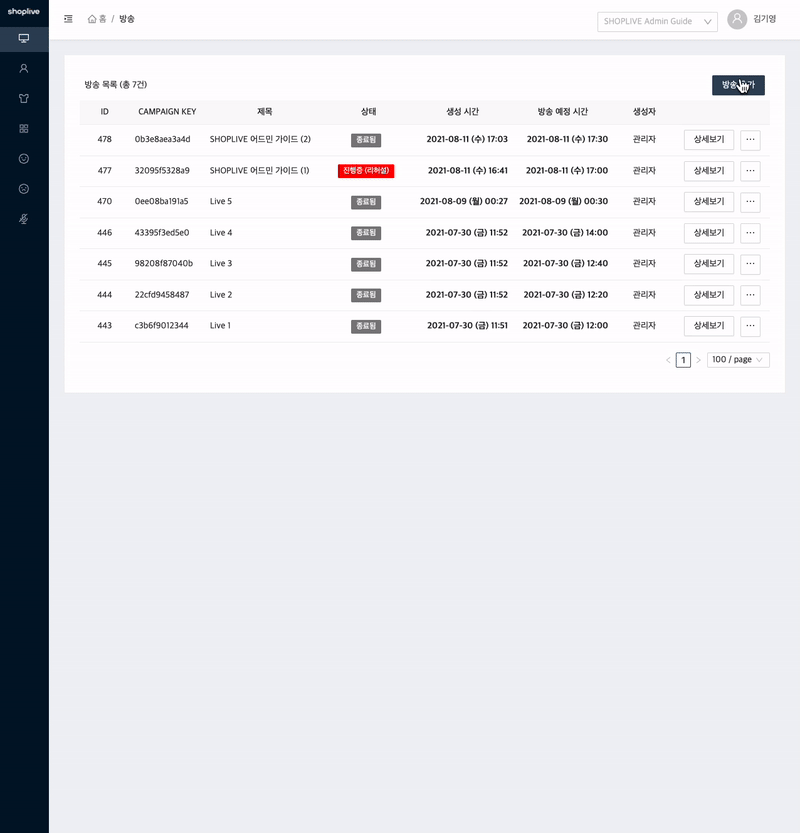Click the muted microphone icon in sidebar
The width and height of the screenshot is (800, 833).
[x=24, y=219]
